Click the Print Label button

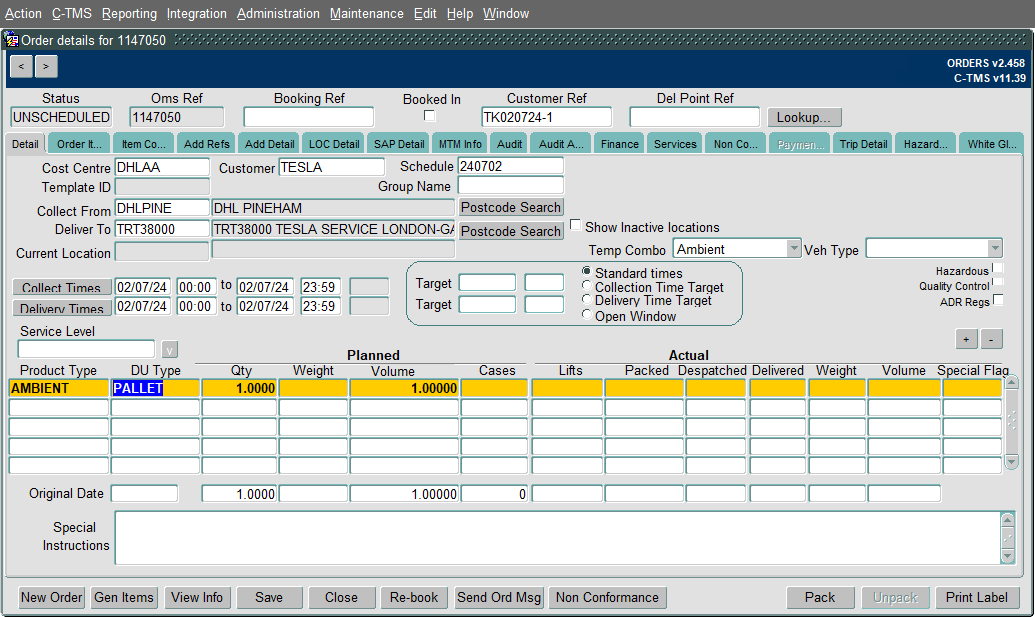click(x=976, y=597)
